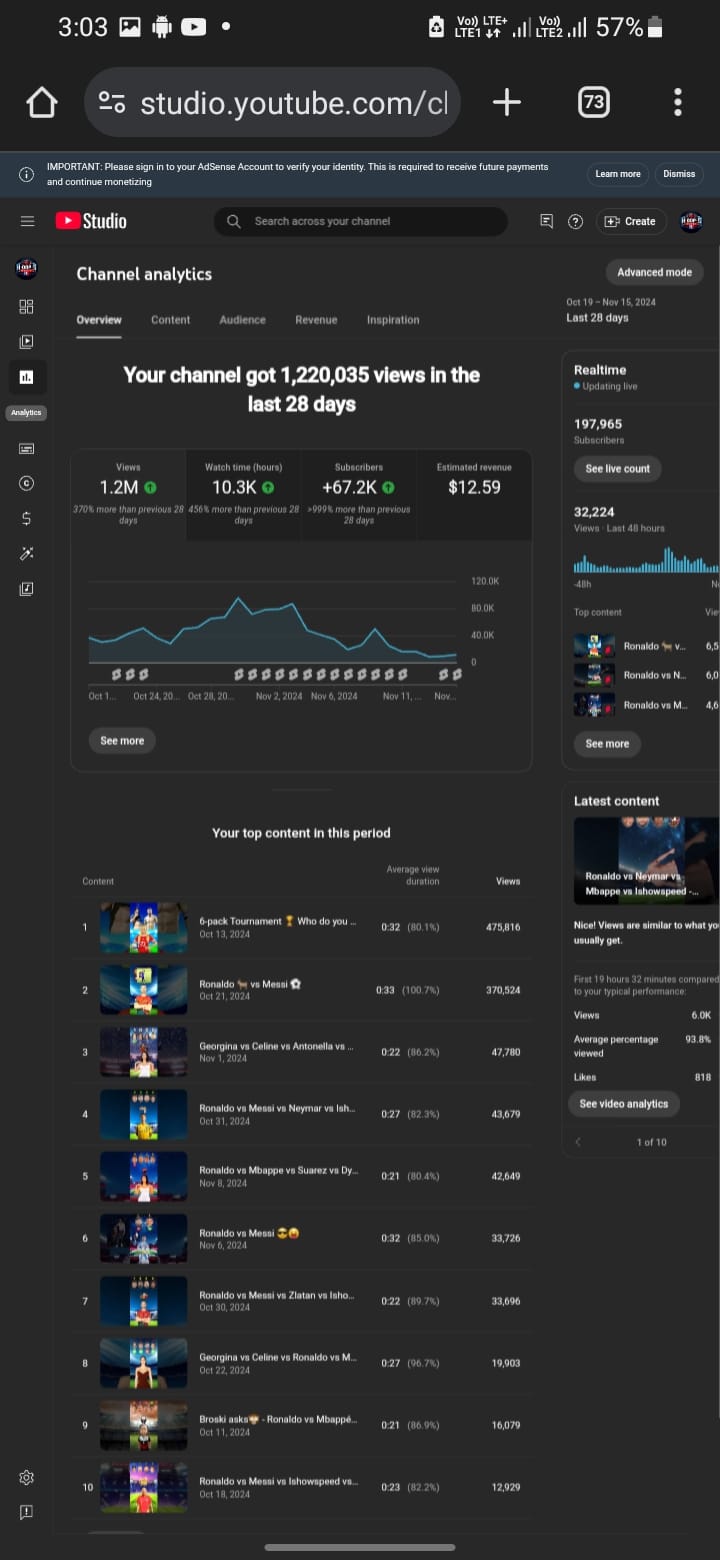This screenshot has height=1560, width=720.
Task: Click the search magnifier icon
Action: coord(234,221)
